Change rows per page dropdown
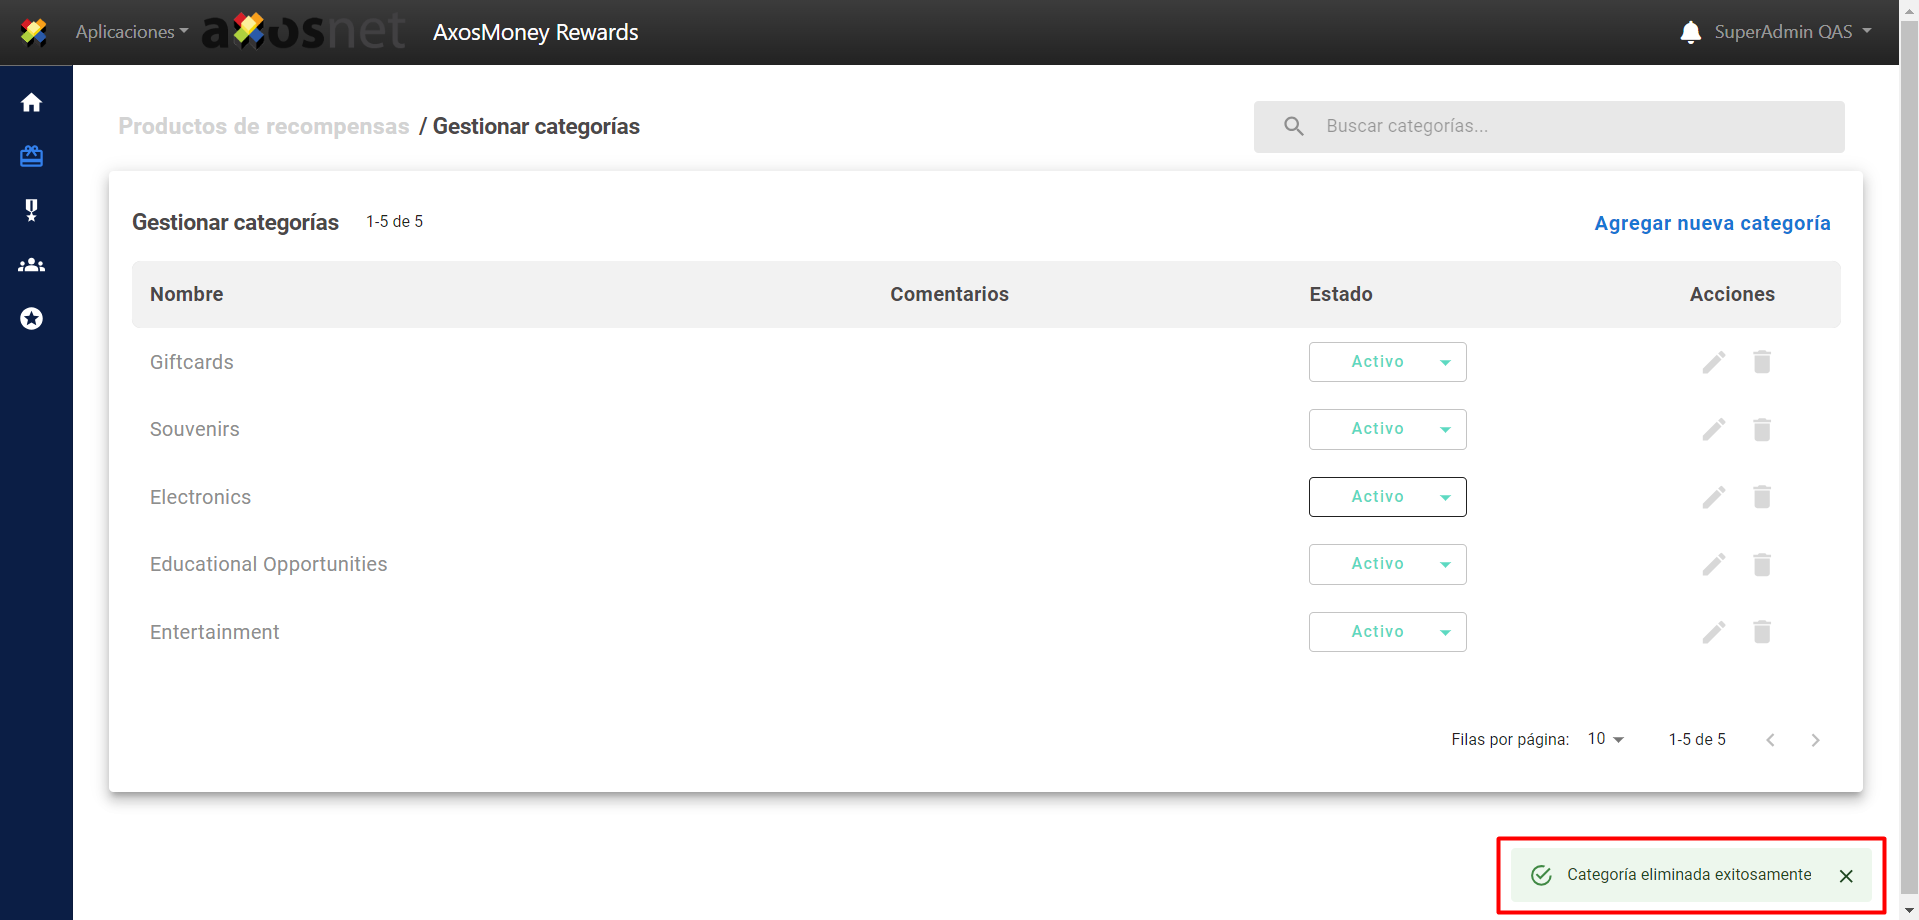1919x920 pixels. pos(1605,739)
